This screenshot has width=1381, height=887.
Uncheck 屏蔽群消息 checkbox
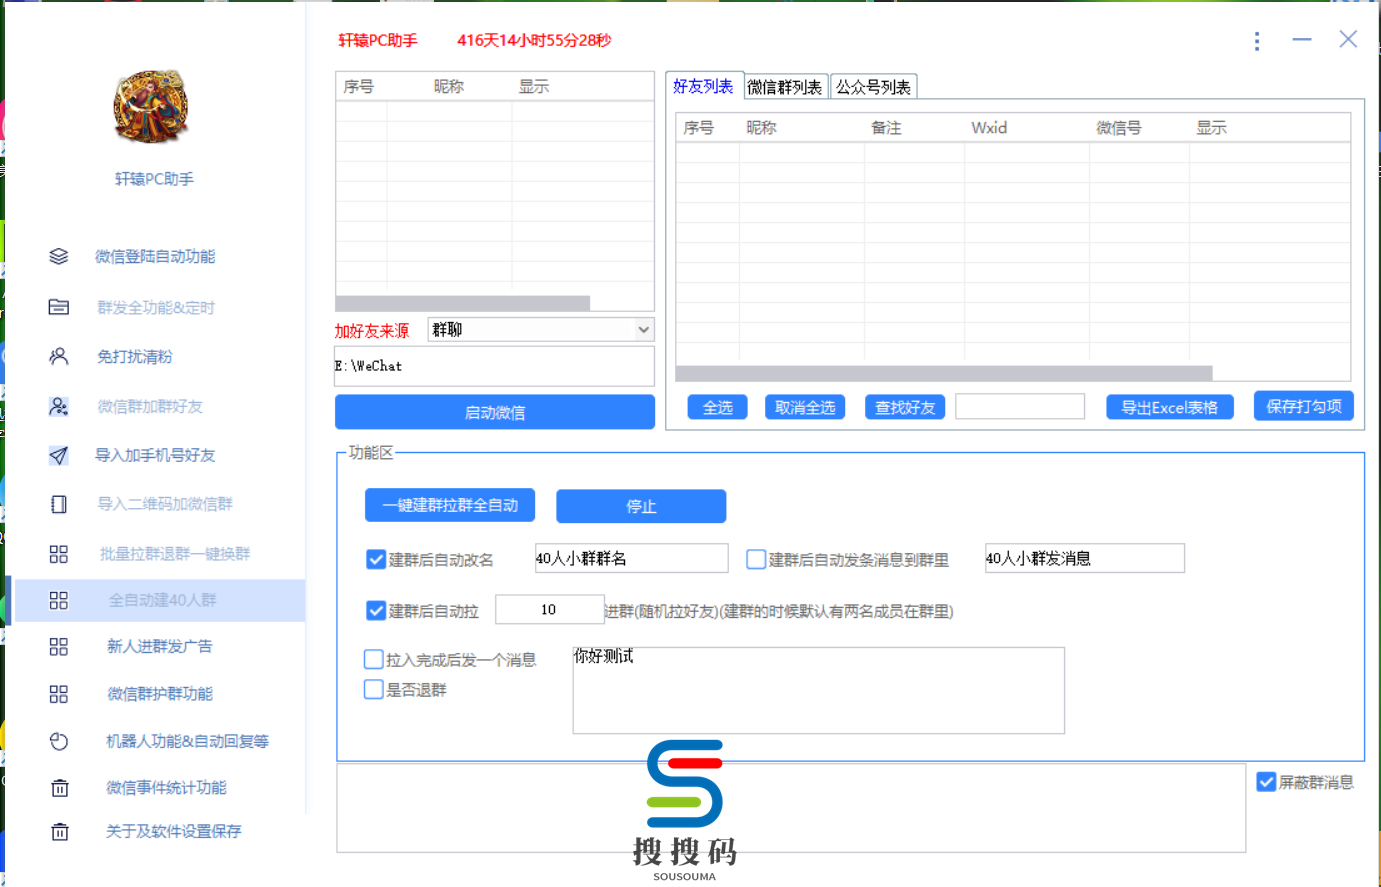tap(1266, 782)
